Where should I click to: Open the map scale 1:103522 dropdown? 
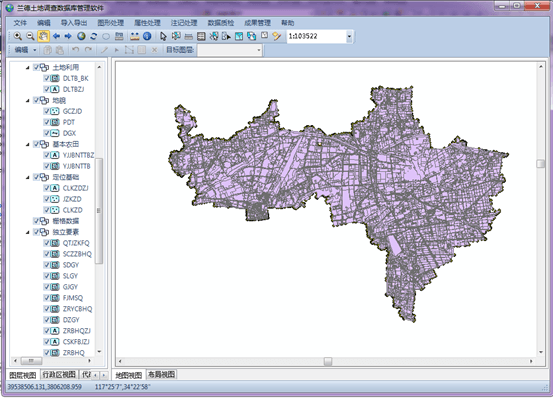pyautogui.click(x=349, y=36)
